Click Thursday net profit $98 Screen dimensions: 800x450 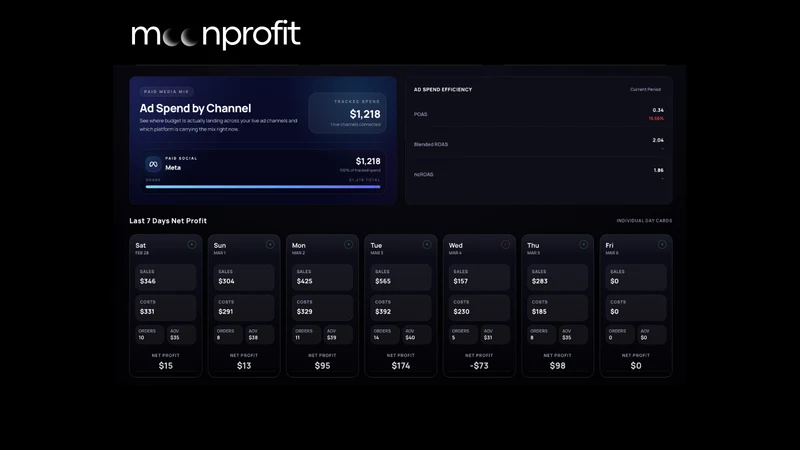558,365
